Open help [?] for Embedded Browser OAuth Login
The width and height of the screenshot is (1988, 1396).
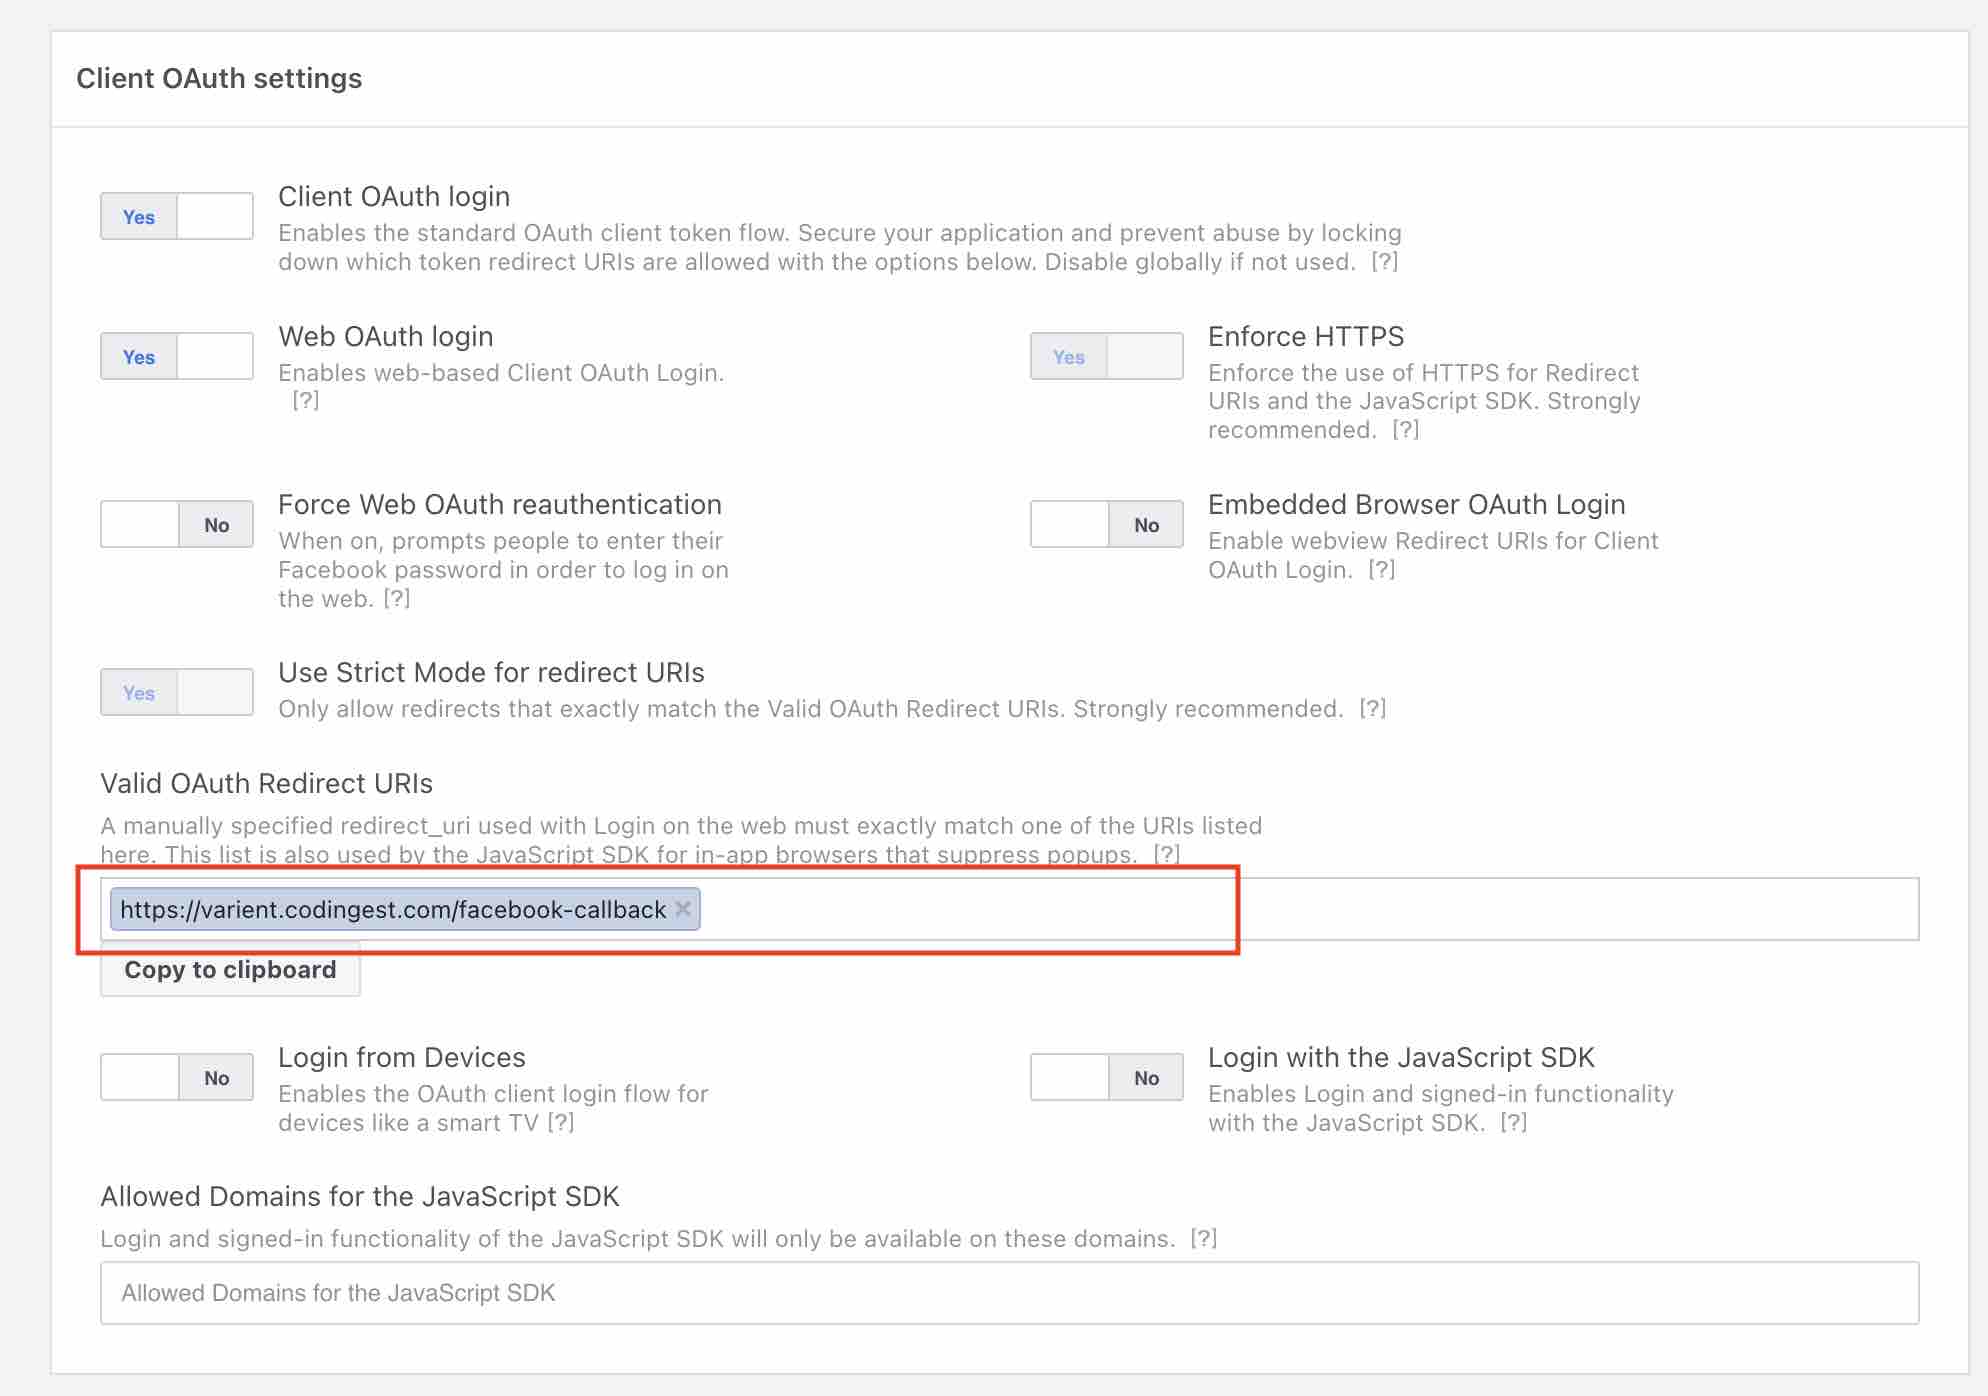[x=1381, y=570]
